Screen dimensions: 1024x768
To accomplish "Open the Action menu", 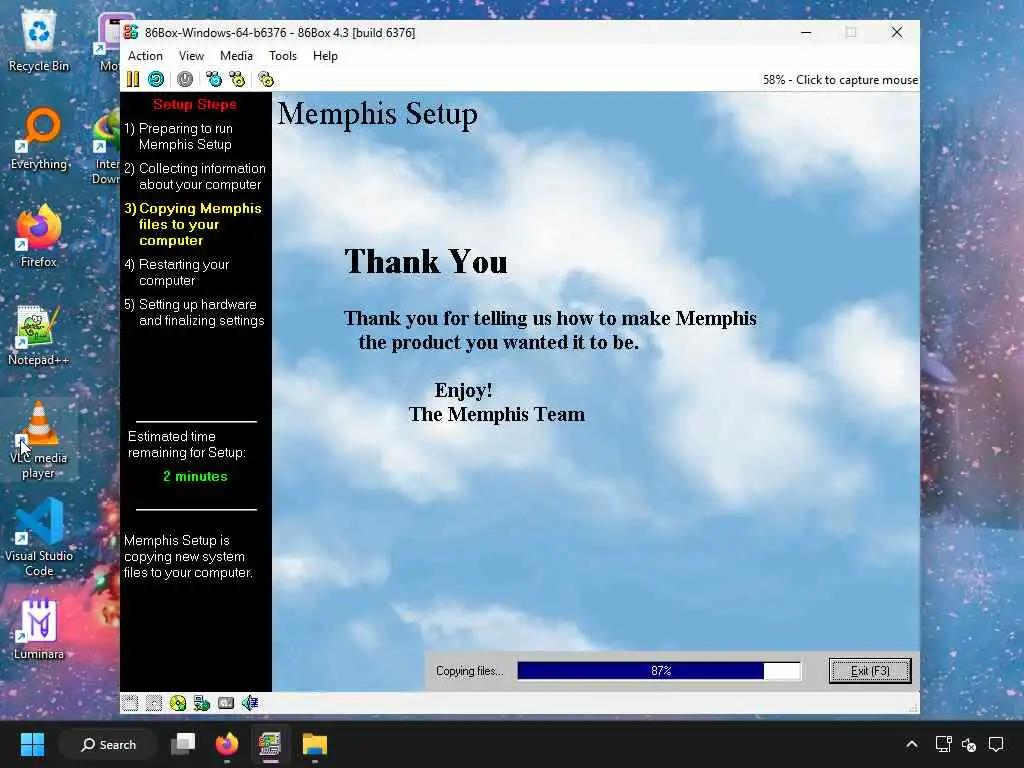I will pos(145,56).
